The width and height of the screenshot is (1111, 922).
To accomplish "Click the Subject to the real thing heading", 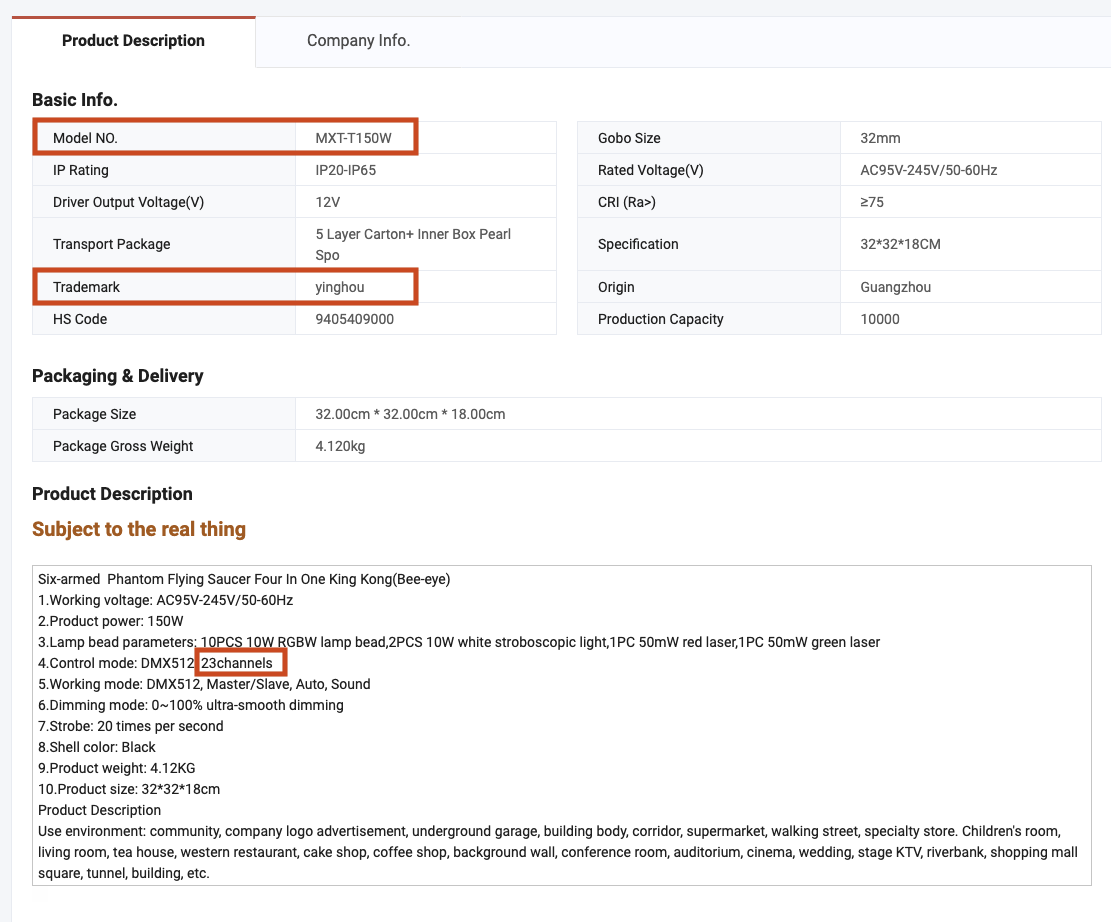I will 139,529.
